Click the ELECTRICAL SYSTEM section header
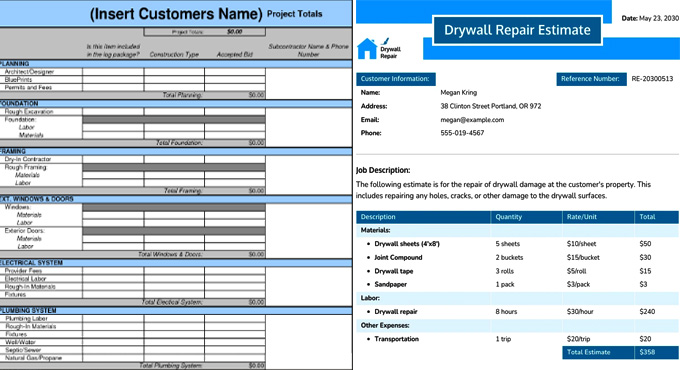This screenshot has width=680, height=370. tap(176, 263)
